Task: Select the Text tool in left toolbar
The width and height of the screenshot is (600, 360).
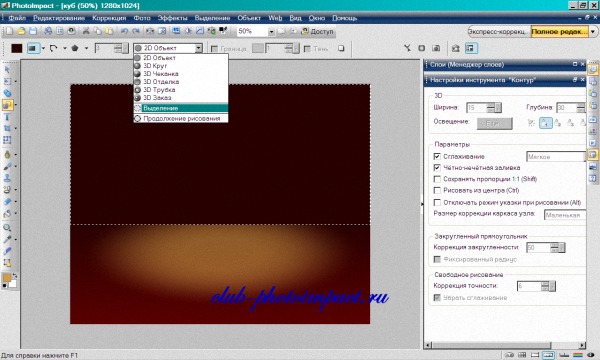Action: coord(7,117)
